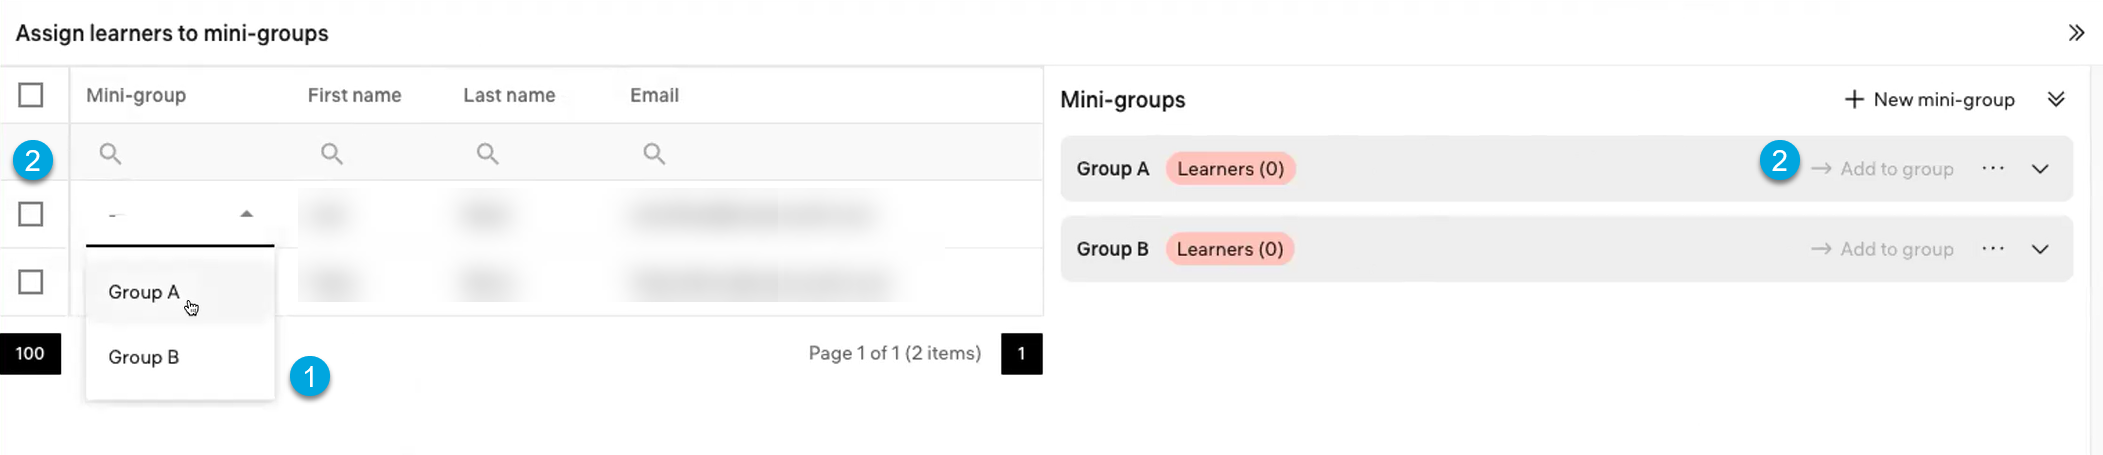Collapse all groups with double down chevron

2056,100
